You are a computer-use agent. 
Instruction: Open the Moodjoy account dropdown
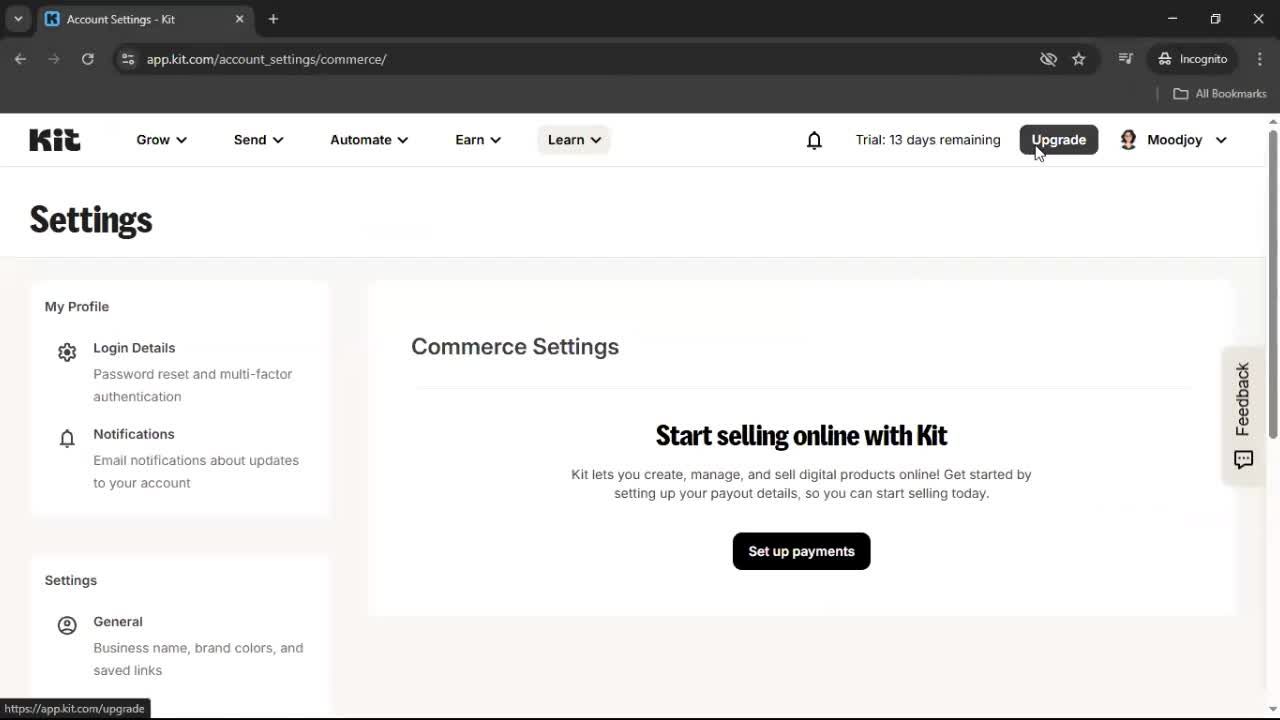tap(1172, 140)
